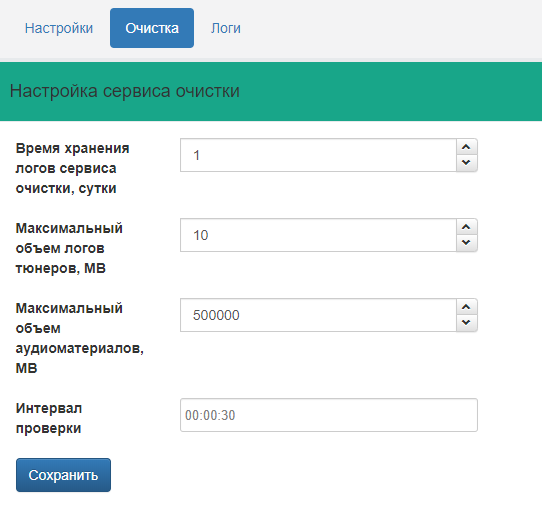Focus the tuner logs volume field containing 10
Viewport: 542px width, 507px height.
(318, 235)
